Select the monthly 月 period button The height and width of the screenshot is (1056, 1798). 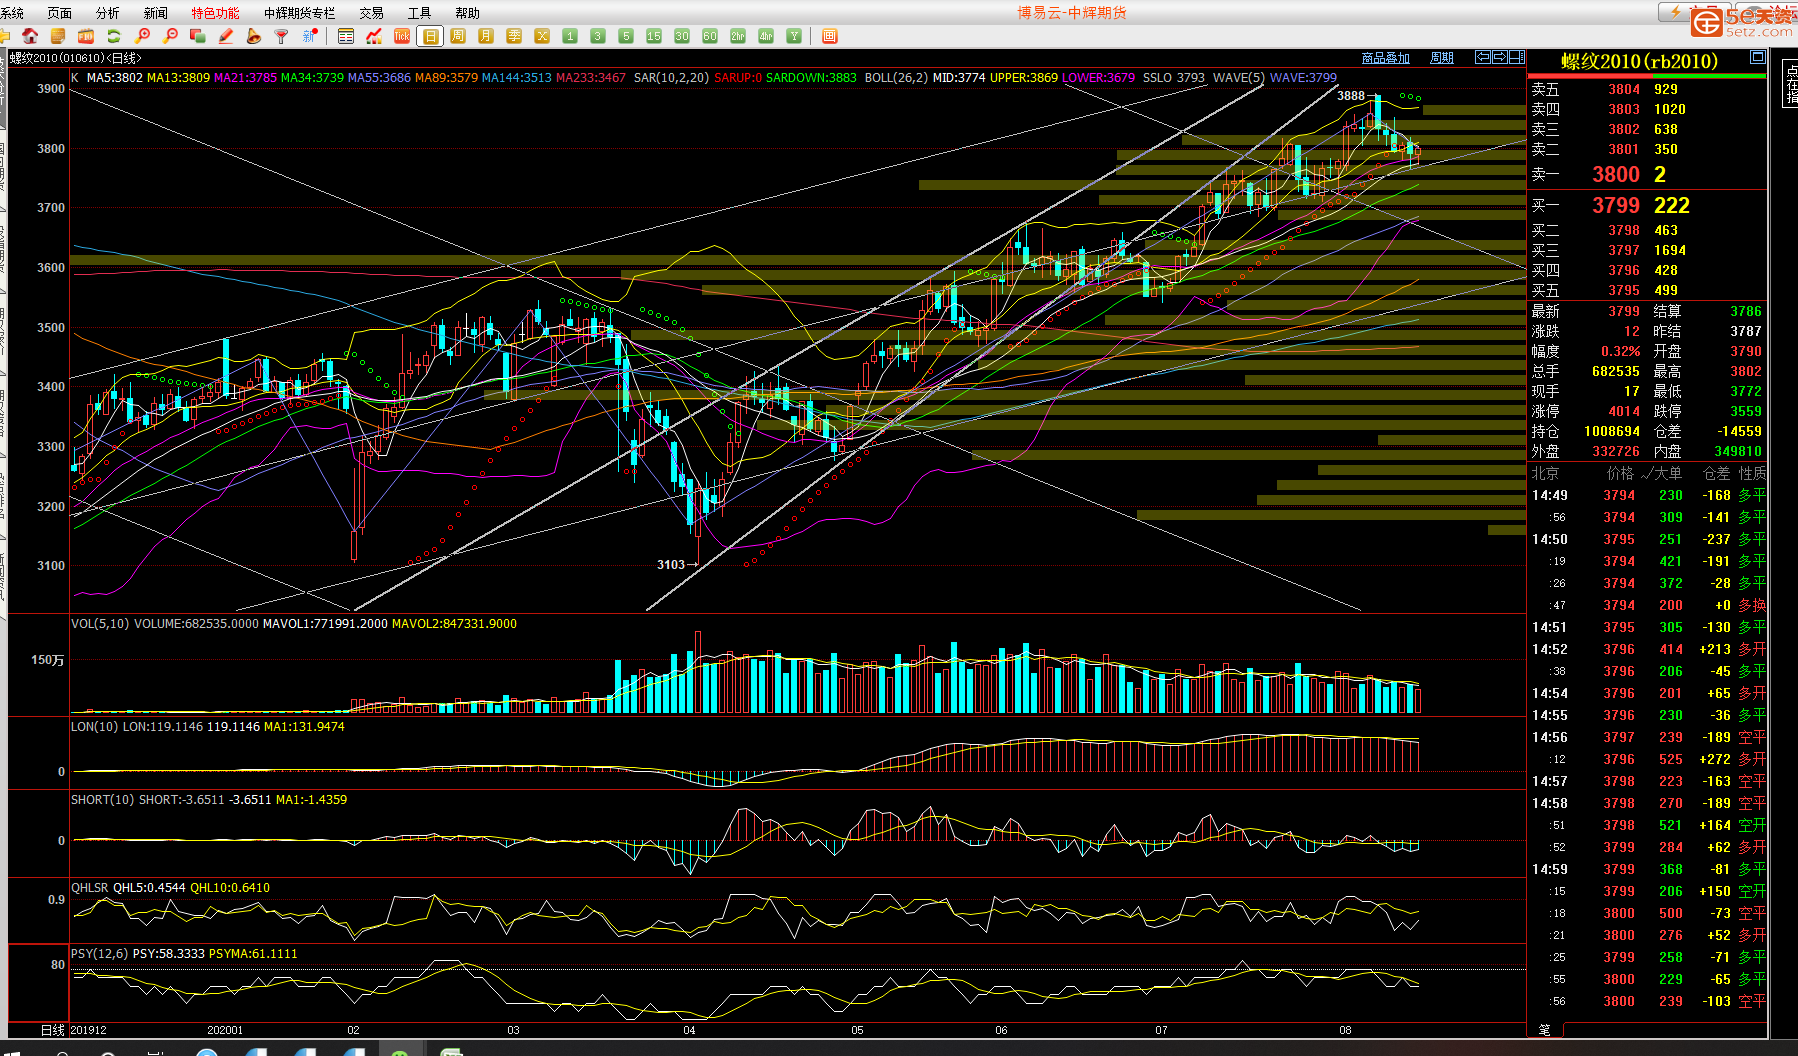tap(486, 36)
